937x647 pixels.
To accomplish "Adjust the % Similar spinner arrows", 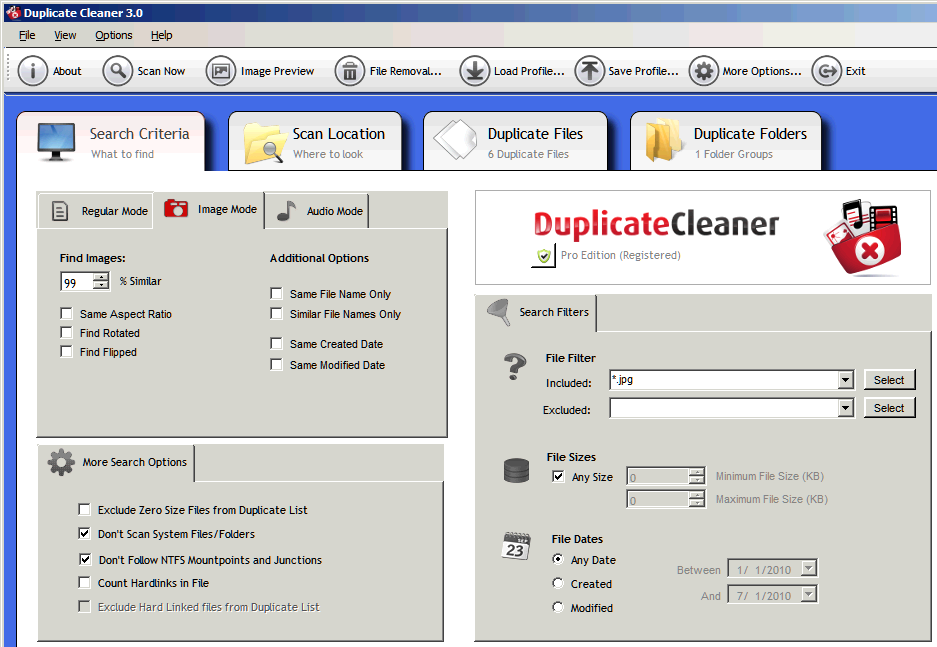I will click(x=101, y=281).
